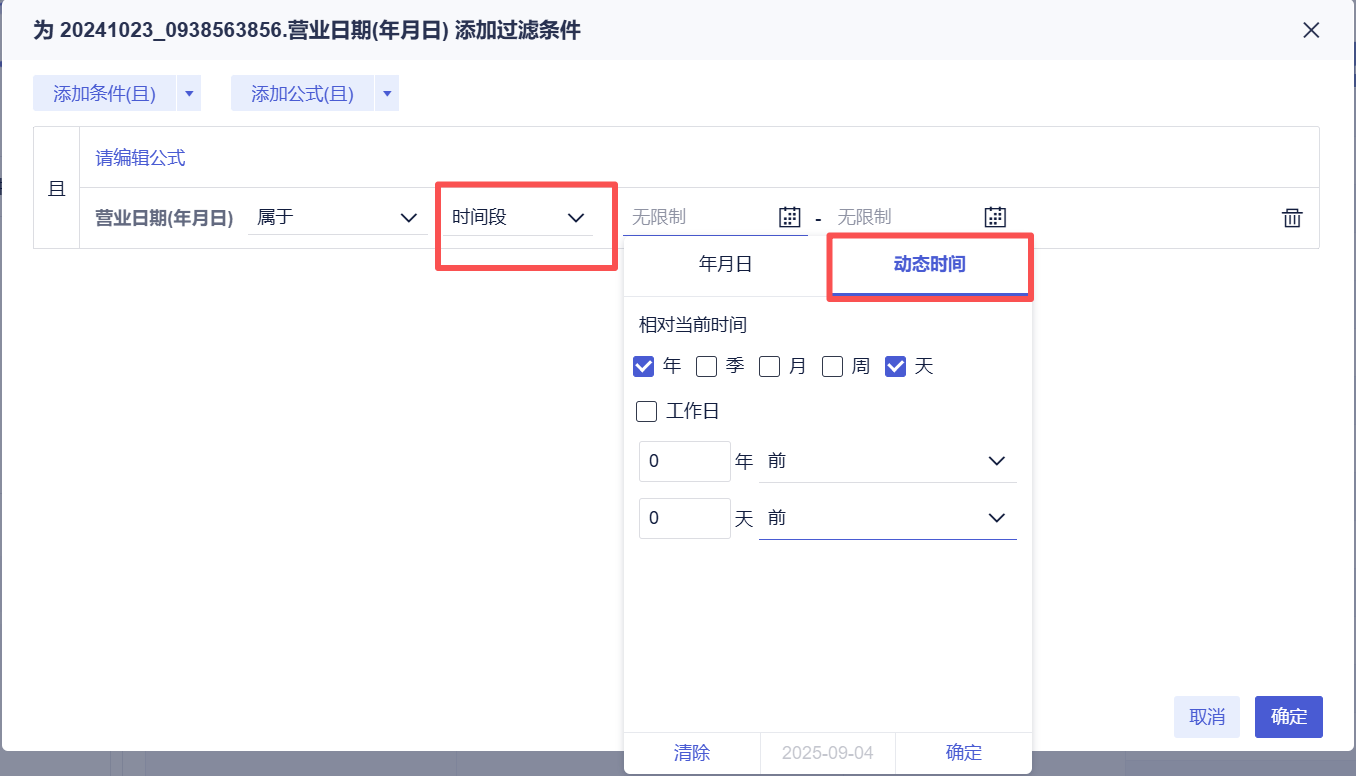The height and width of the screenshot is (776, 1356).
Task: Click the 添加公式(且) button
Action: click(x=303, y=94)
